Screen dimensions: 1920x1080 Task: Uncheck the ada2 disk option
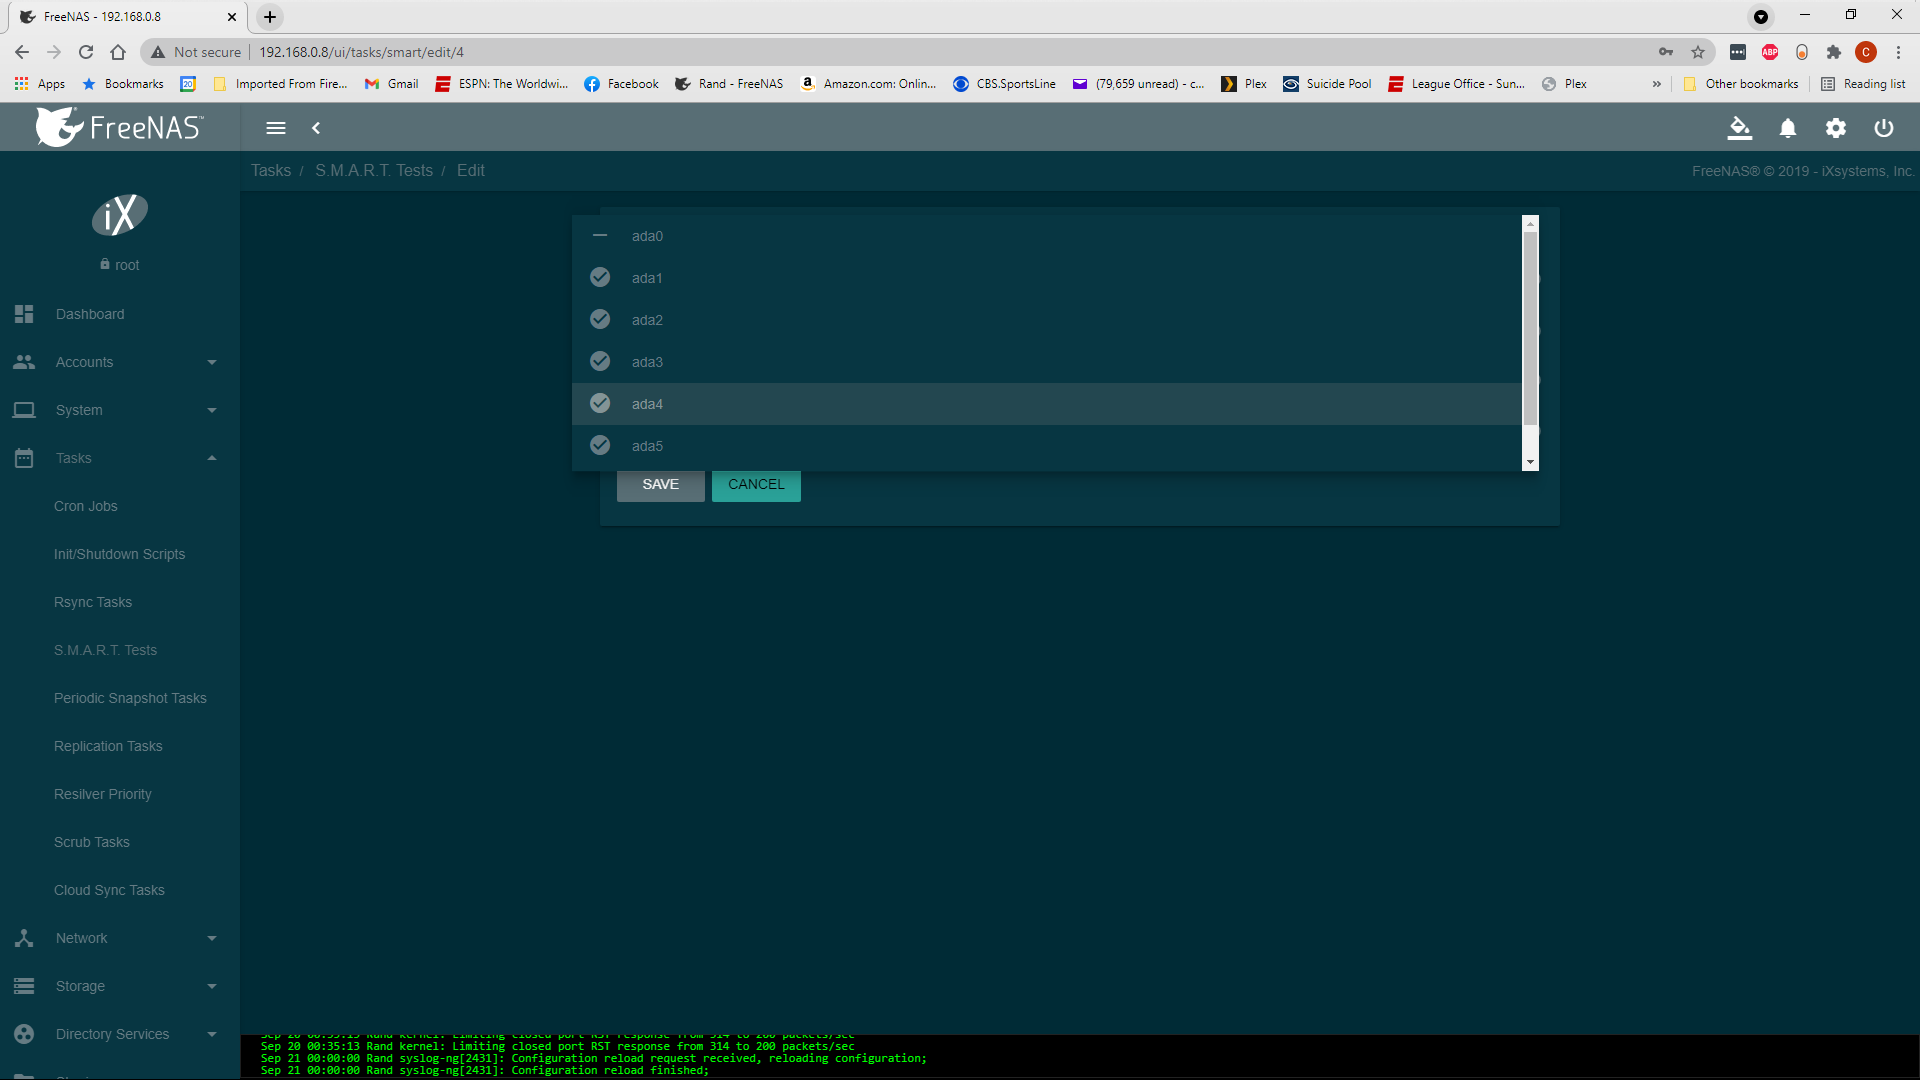coord(1047,320)
